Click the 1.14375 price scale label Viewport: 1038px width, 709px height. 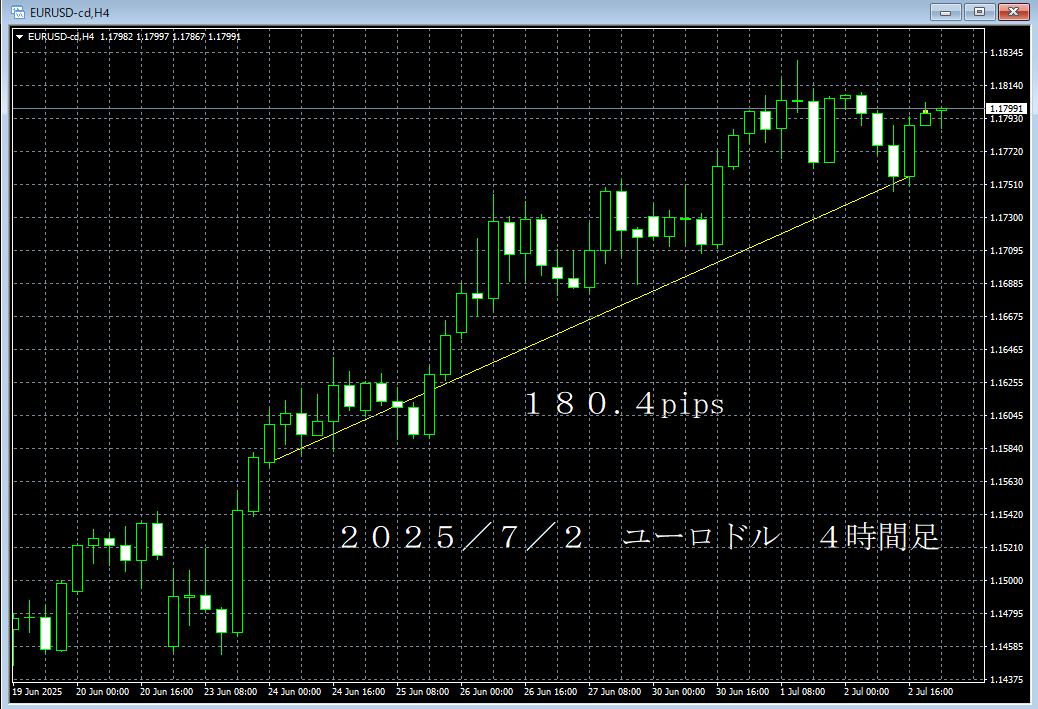(1005, 680)
